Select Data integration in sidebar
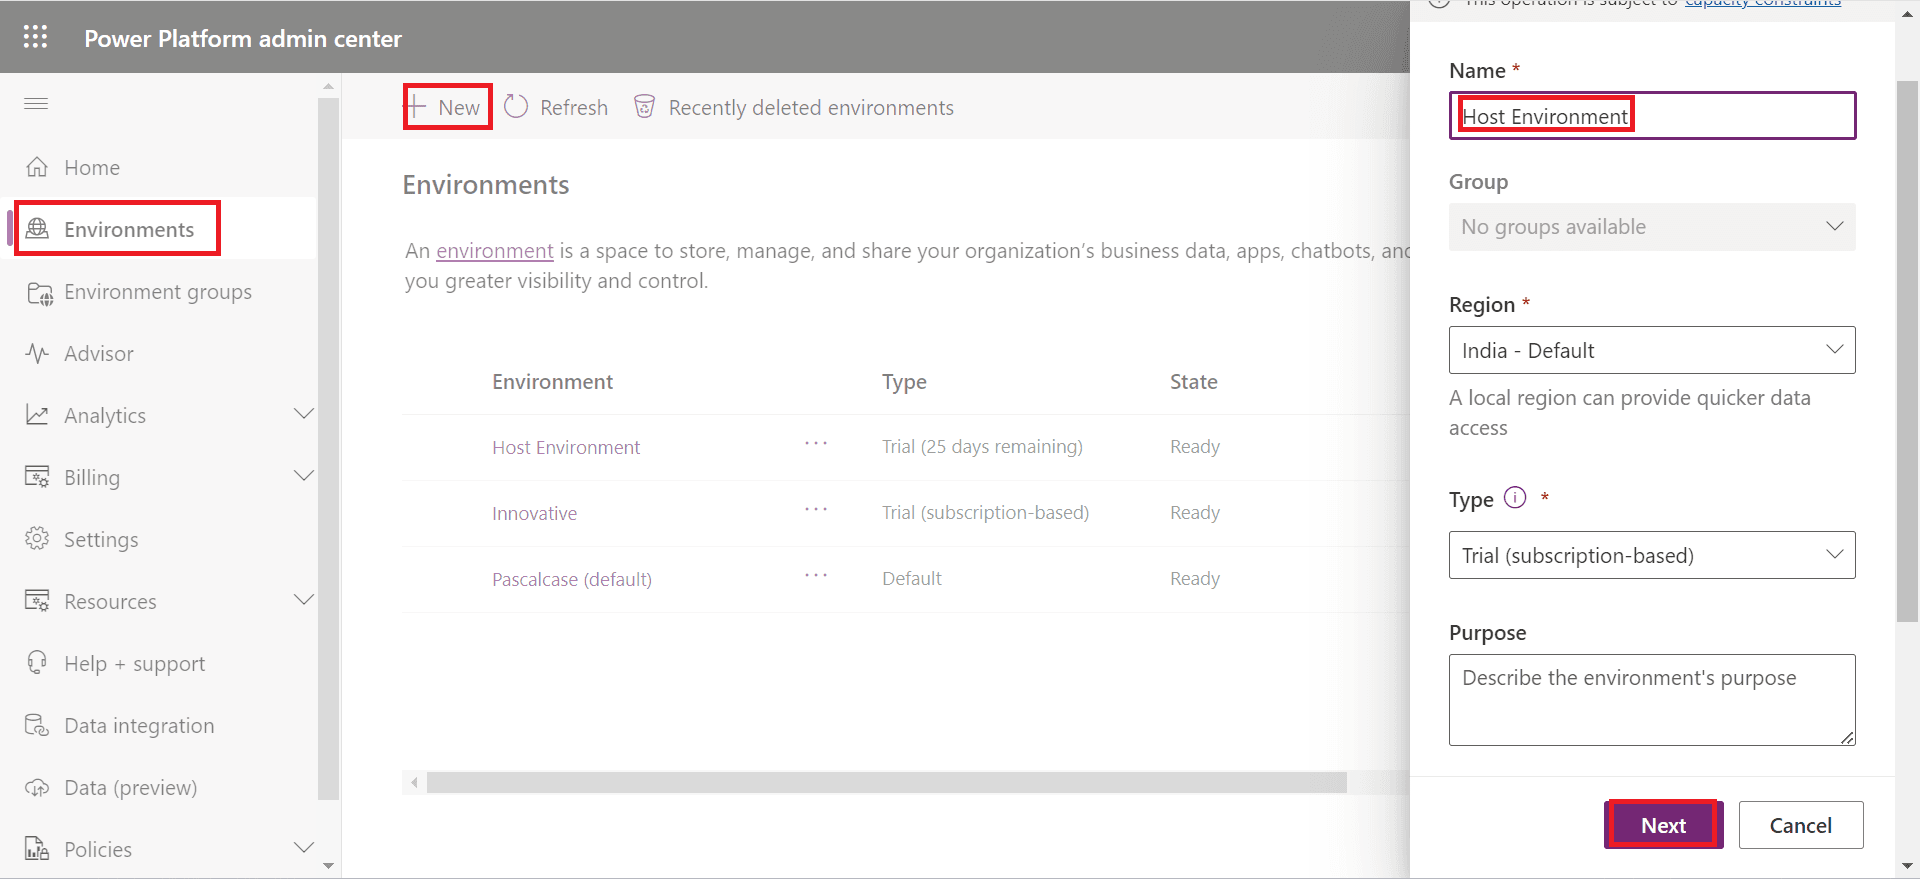This screenshot has height=879, width=1920. click(x=138, y=726)
